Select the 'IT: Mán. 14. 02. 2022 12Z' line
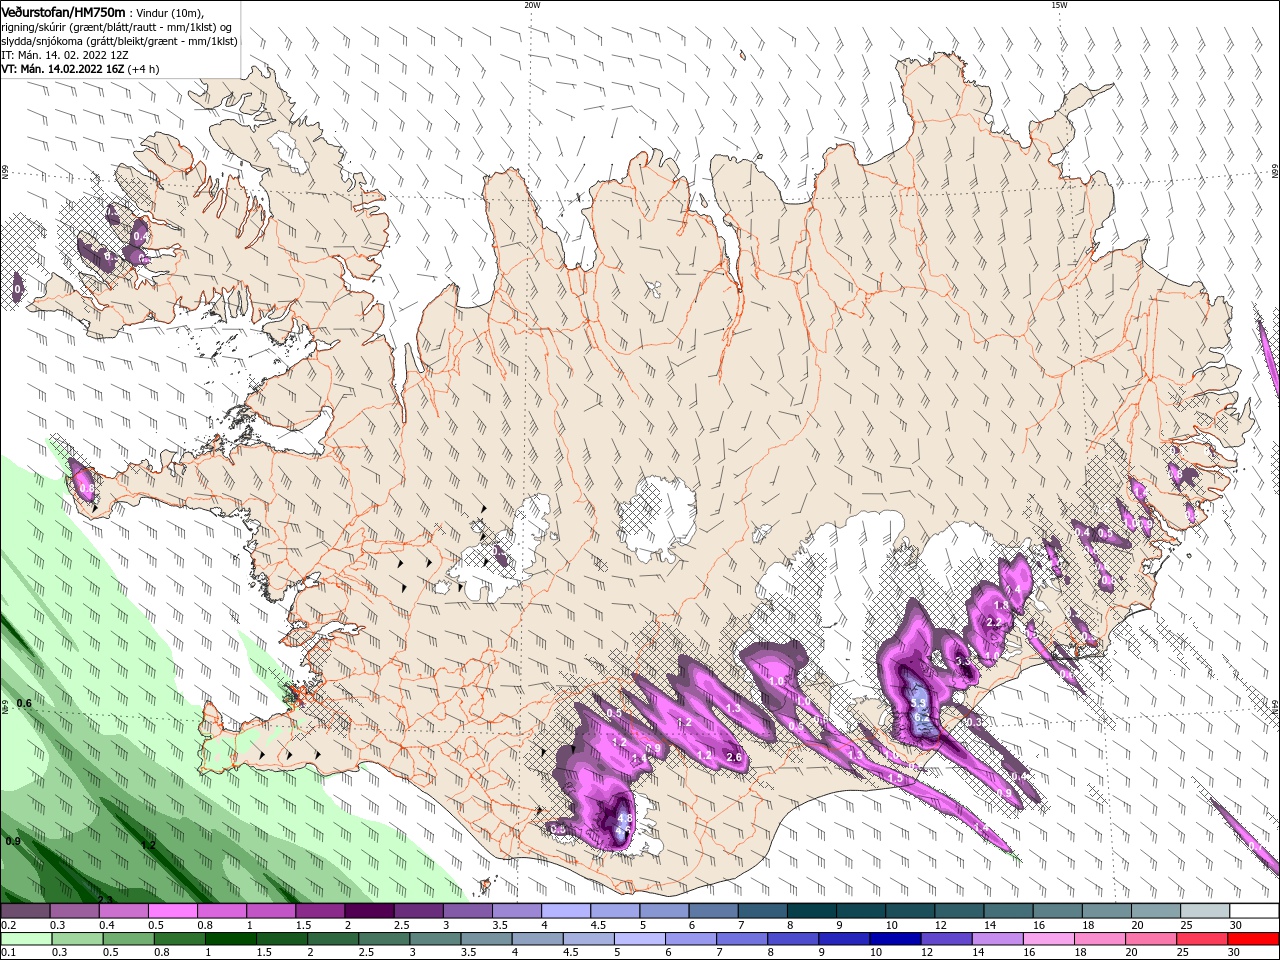 [x=65, y=55]
